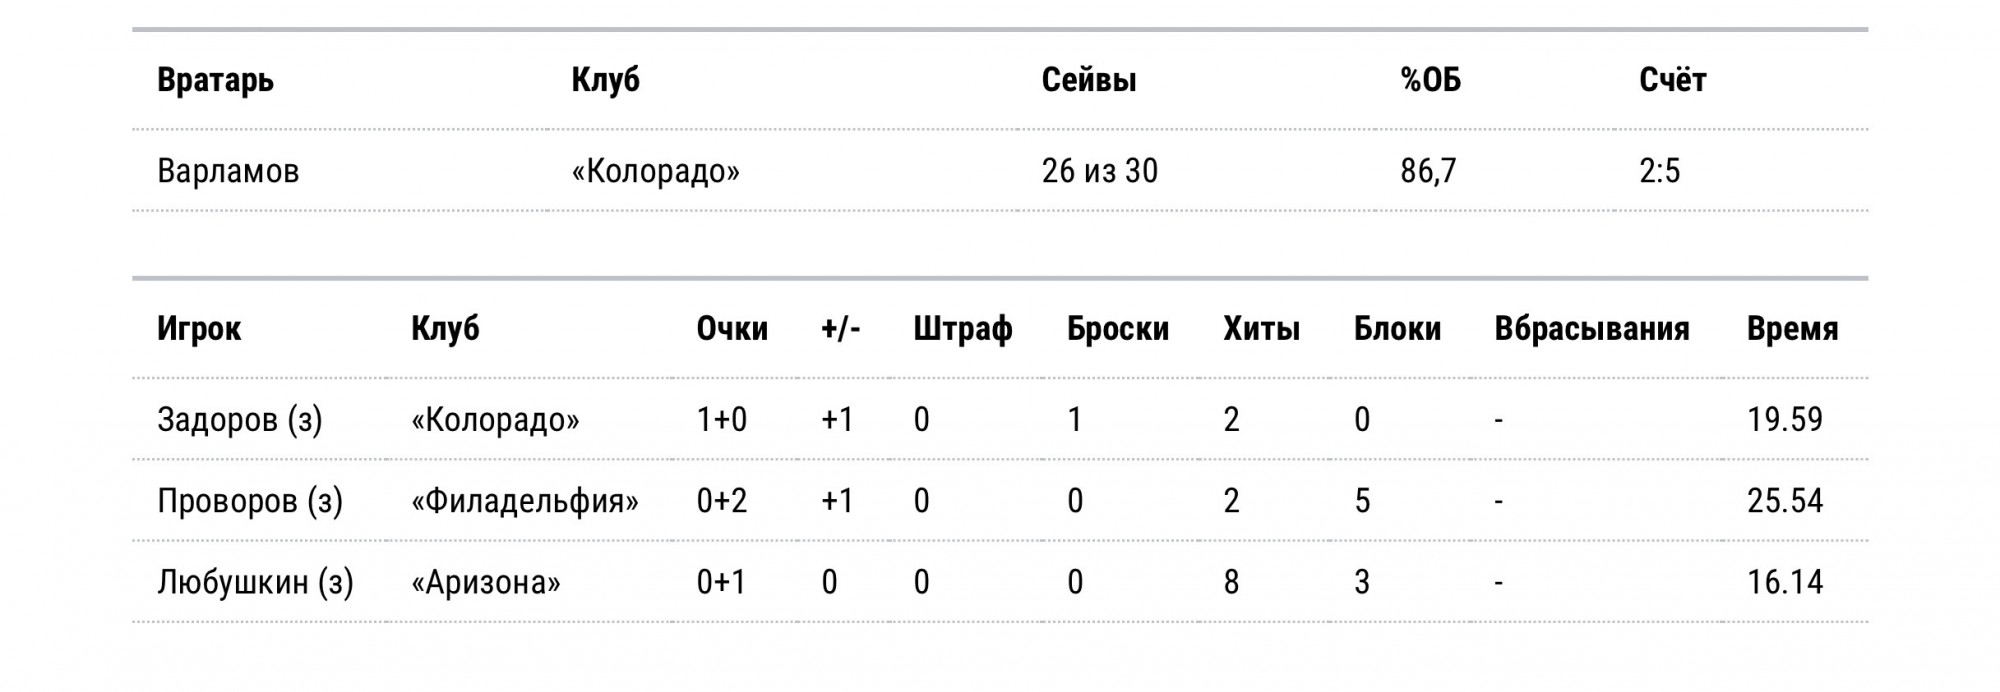Click Варламов's club «Колорадо»
2000x692 pixels.
pyautogui.click(x=655, y=171)
